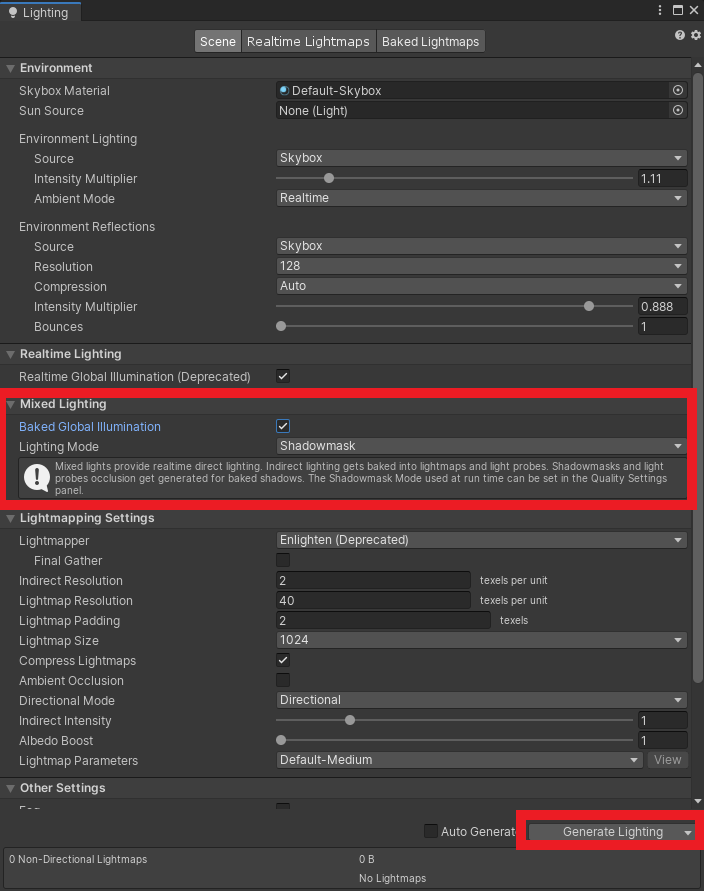704x891 pixels.
Task: Click the scrollbar up arrow
Action: click(698, 66)
